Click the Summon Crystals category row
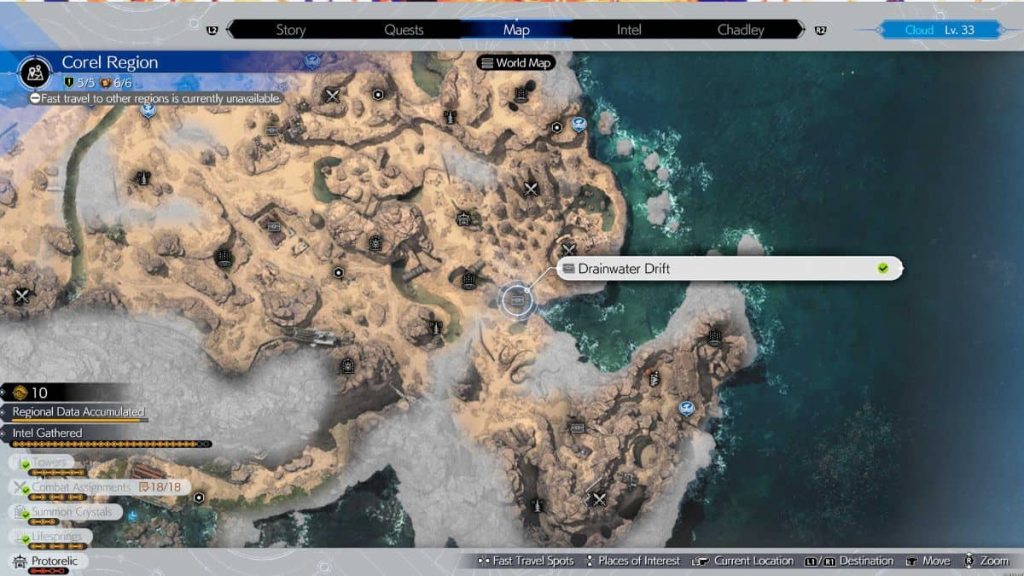 [65, 512]
